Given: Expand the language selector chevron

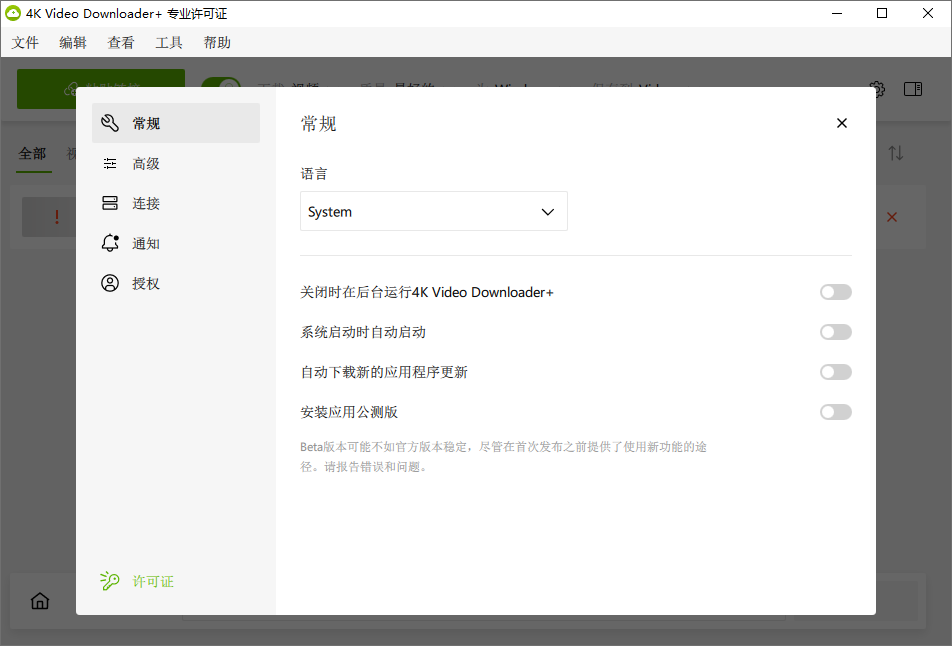Looking at the screenshot, I should 547,211.
